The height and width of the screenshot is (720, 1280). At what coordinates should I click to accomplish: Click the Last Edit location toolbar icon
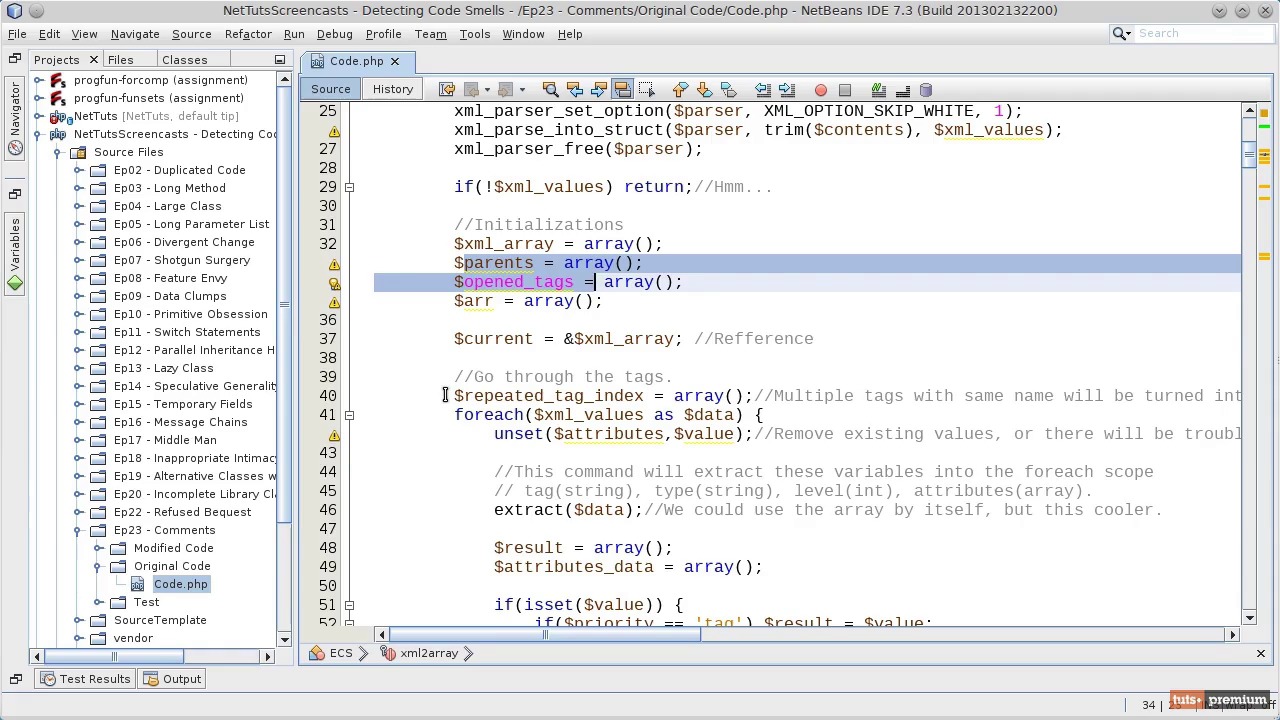click(447, 90)
